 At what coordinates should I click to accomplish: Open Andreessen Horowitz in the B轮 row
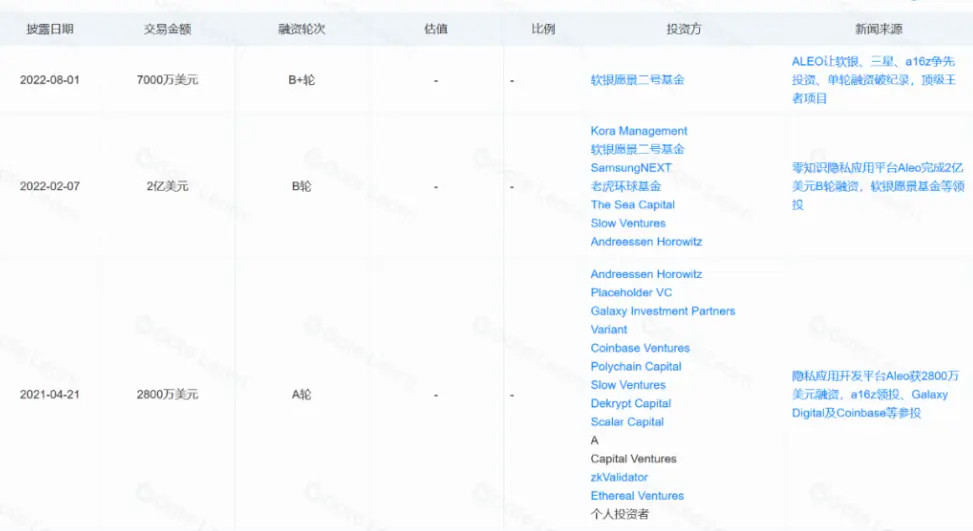pyautogui.click(x=646, y=242)
